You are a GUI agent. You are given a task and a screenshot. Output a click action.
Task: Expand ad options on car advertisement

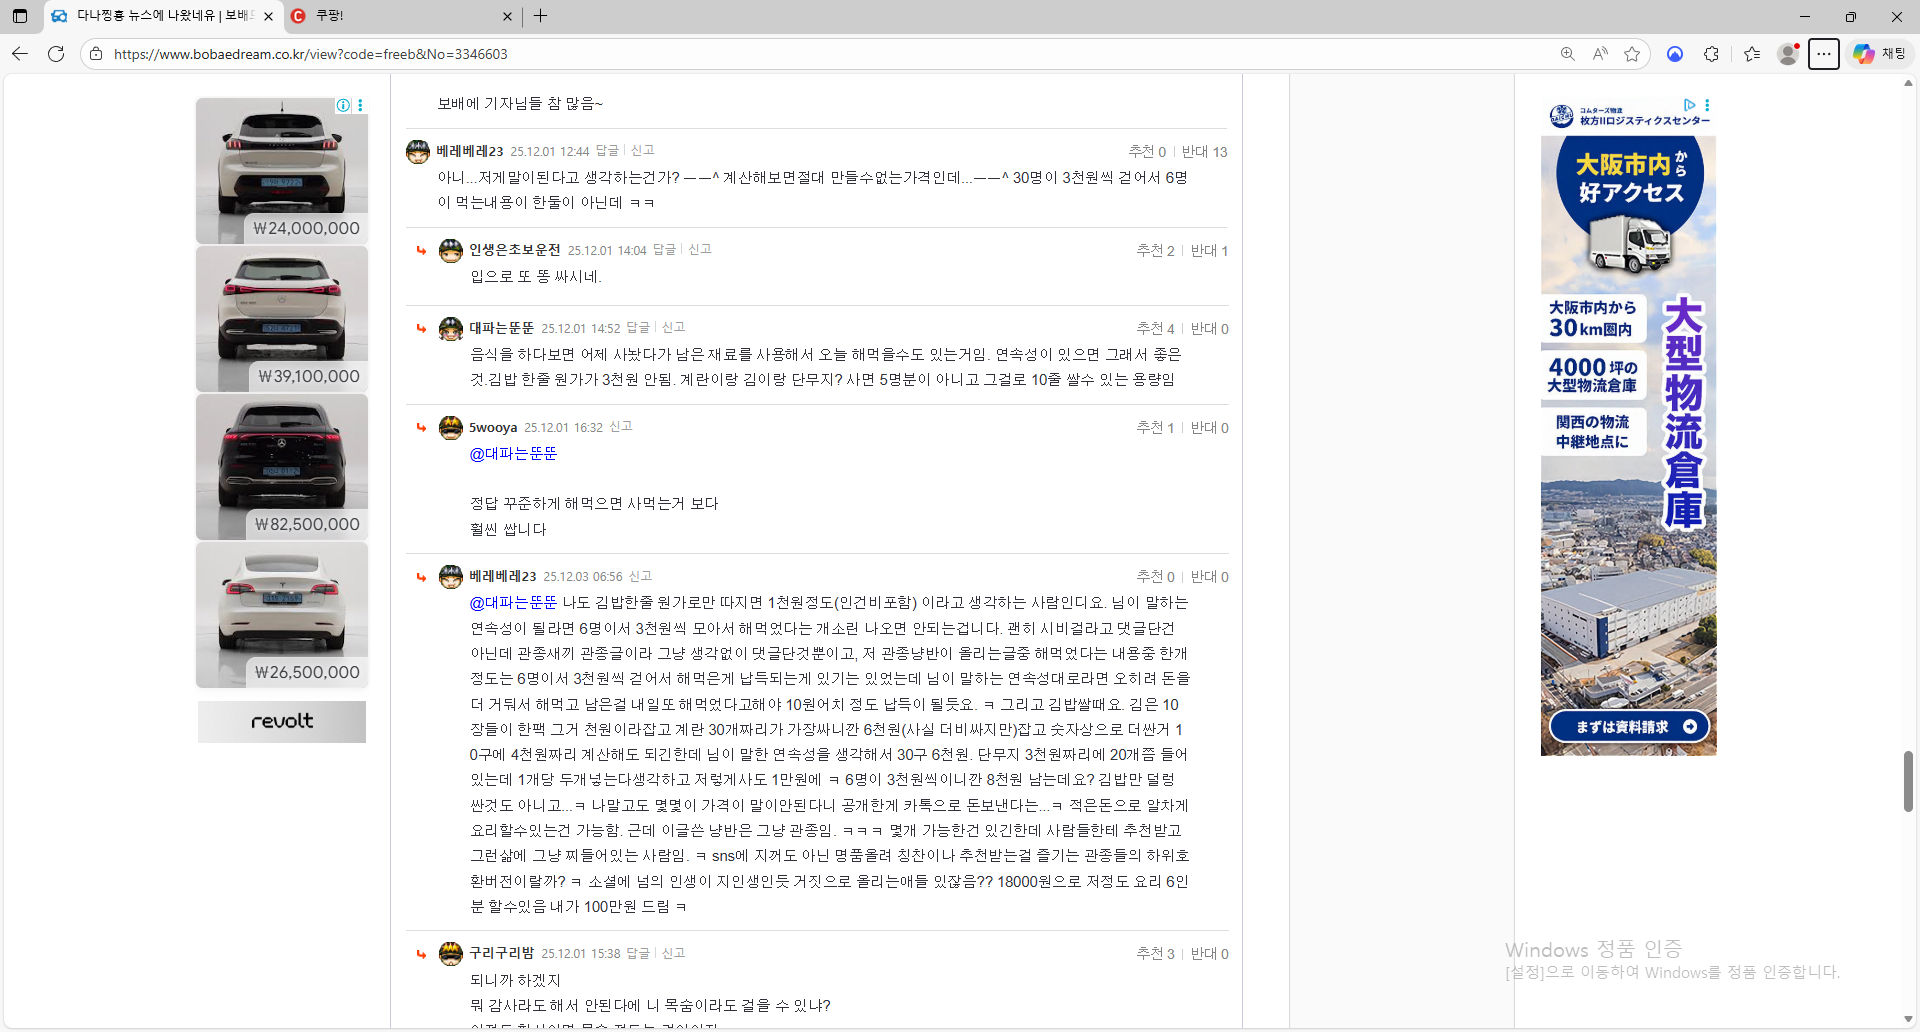(360, 106)
